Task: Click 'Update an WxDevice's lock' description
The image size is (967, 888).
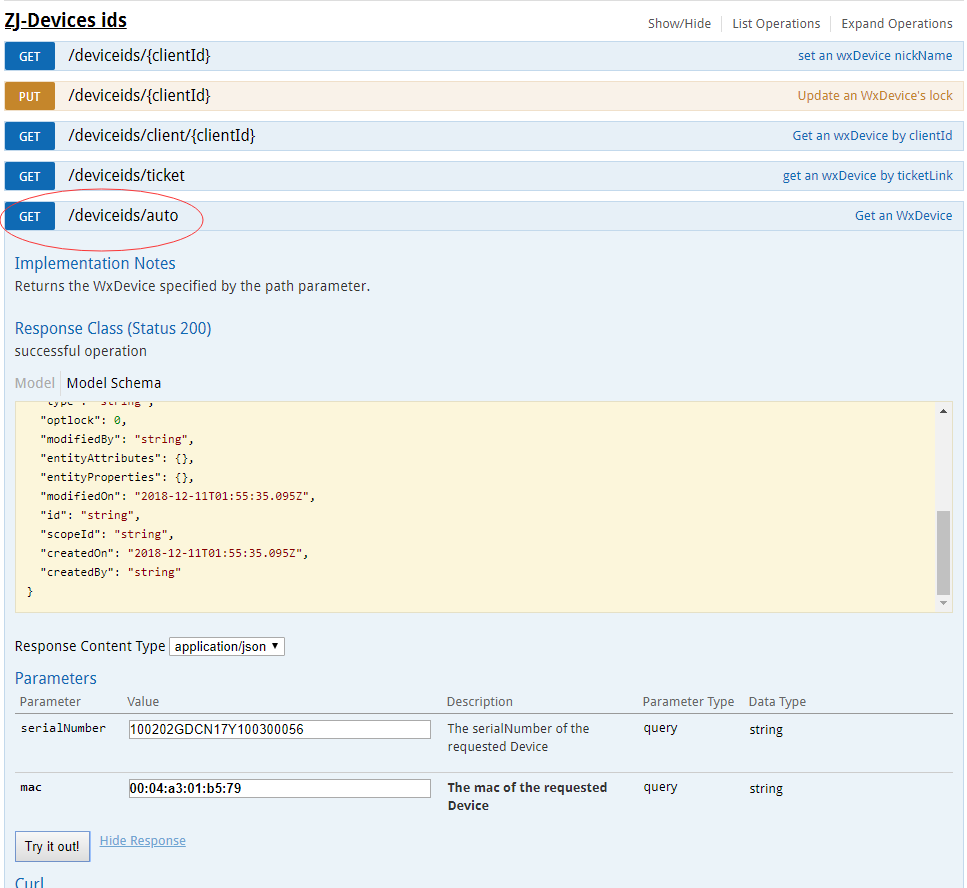Action: pyautogui.click(x=875, y=96)
